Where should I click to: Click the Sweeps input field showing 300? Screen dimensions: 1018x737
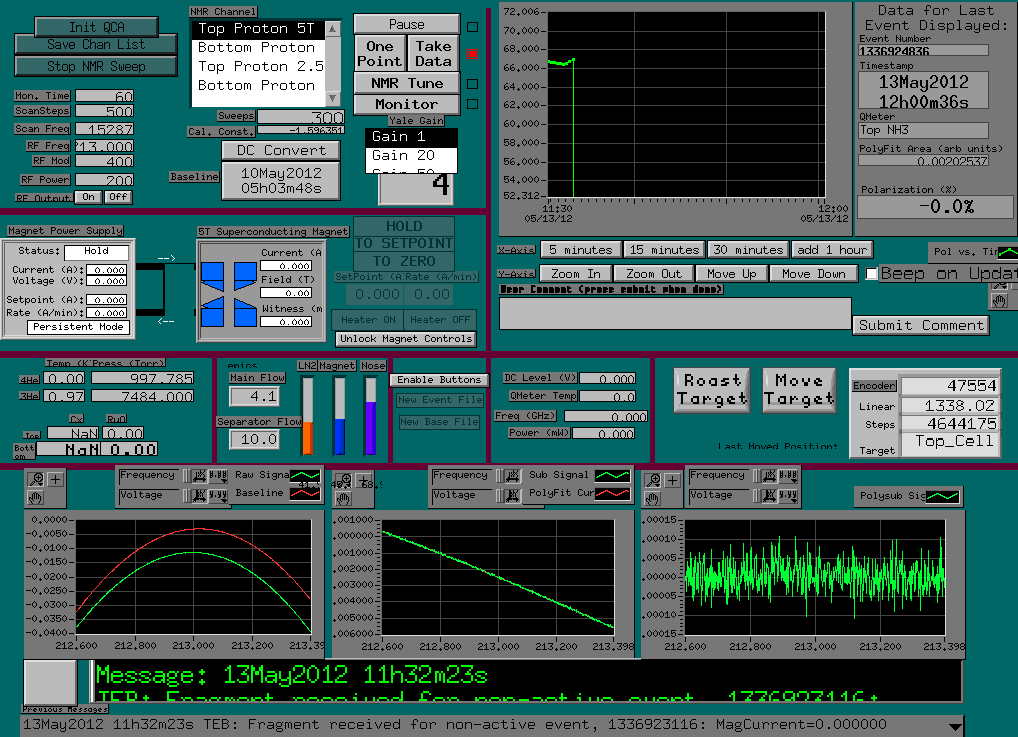click(x=301, y=116)
